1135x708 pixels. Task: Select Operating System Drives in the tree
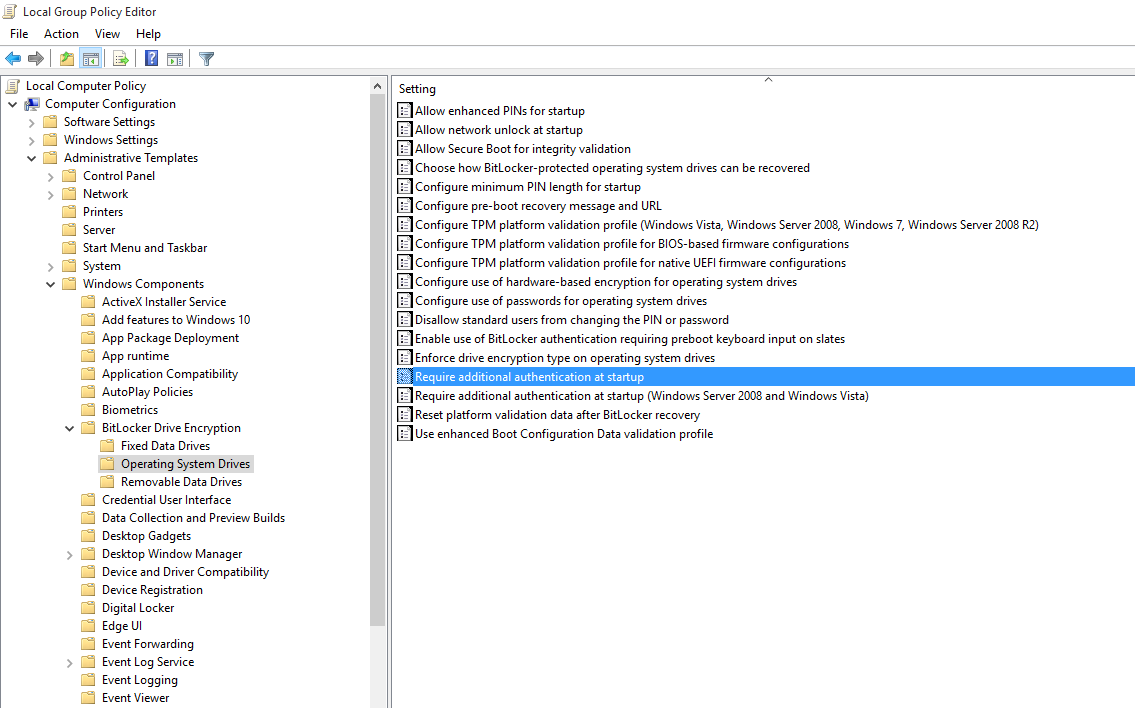point(185,464)
